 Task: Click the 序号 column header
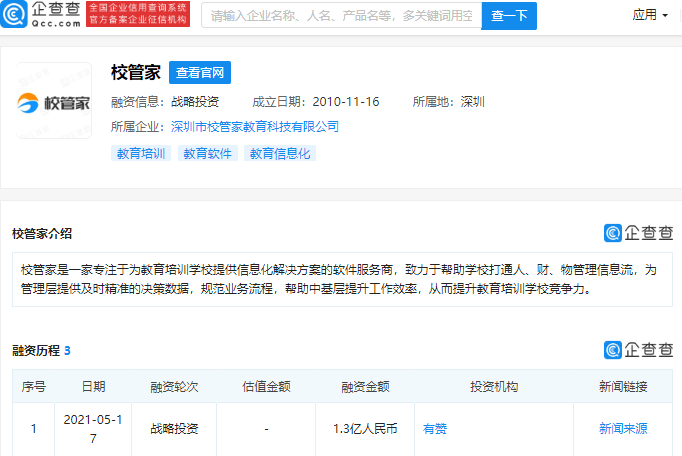33,386
